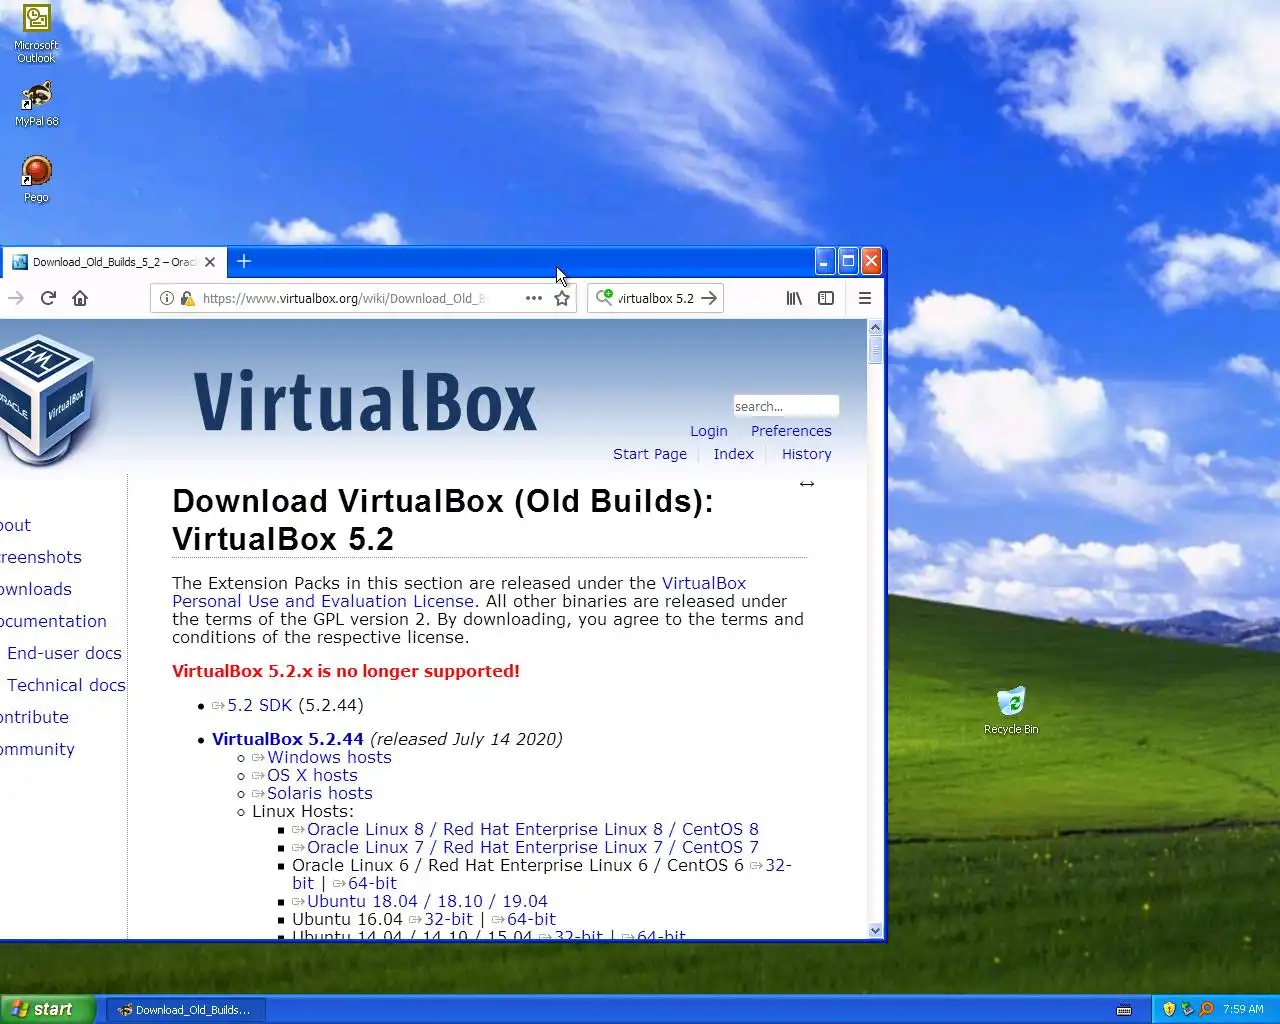The width and height of the screenshot is (1280, 1024).
Task: Click the width toggle double-arrow icon
Action: [807, 484]
